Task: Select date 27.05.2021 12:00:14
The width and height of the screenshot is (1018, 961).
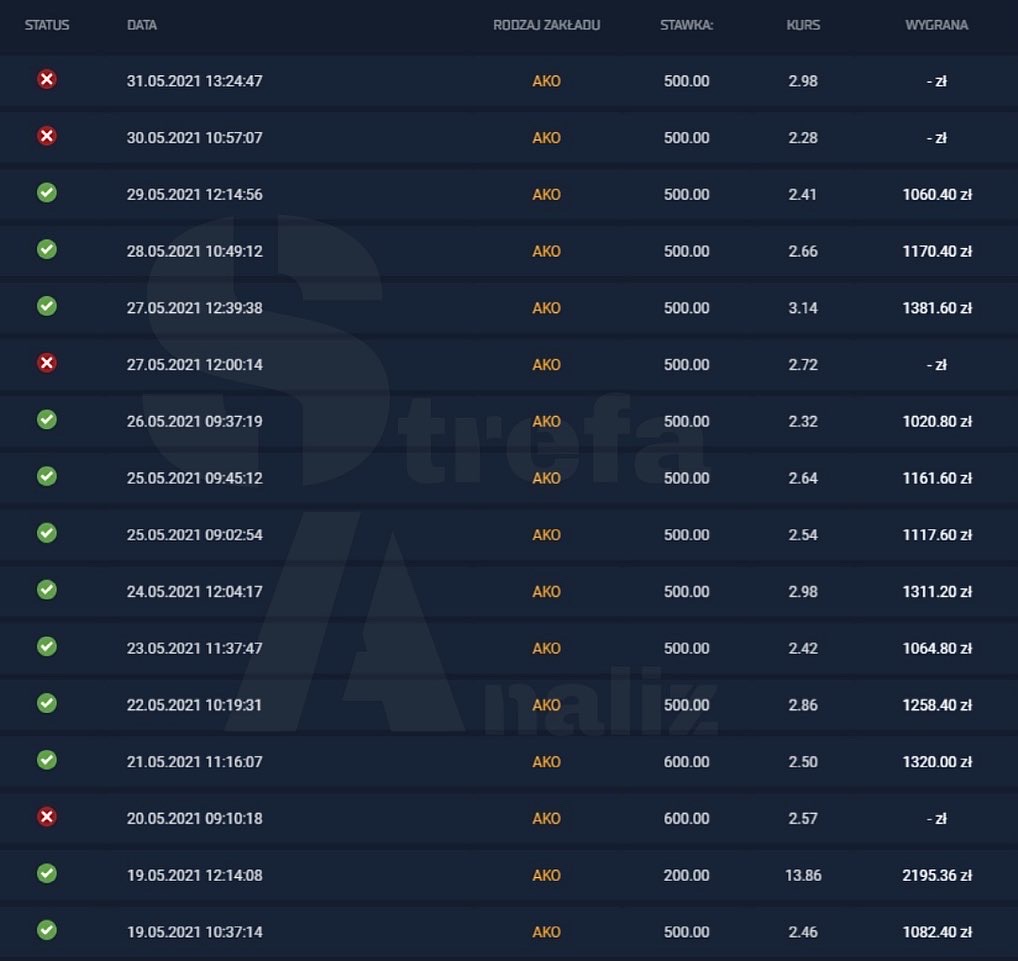Action: [195, 364]
